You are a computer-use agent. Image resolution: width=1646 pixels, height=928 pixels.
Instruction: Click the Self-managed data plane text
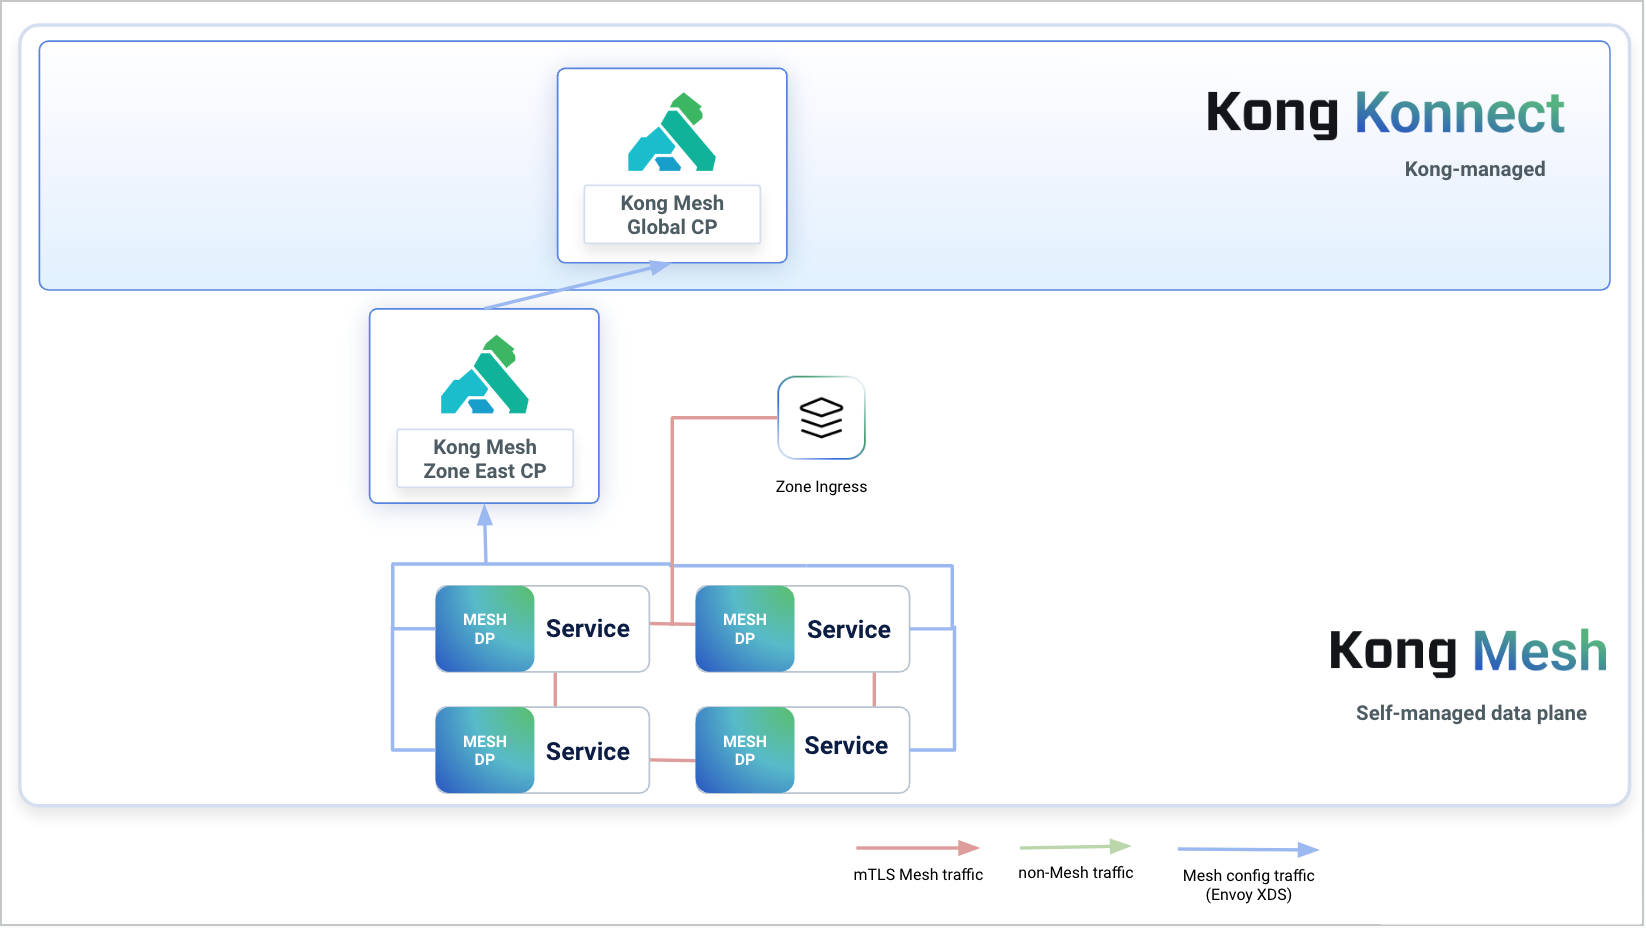pos(1471,713)
